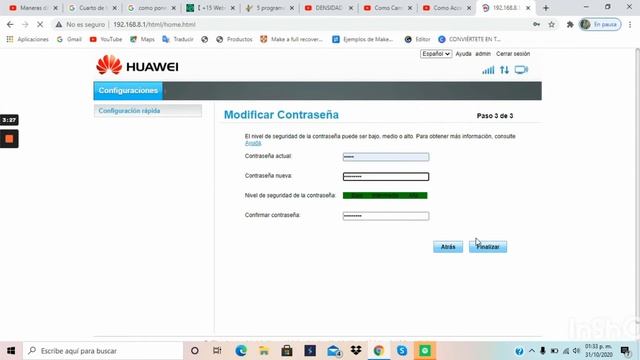Open Configuración rápida in the sidebar

pos(148,111)
